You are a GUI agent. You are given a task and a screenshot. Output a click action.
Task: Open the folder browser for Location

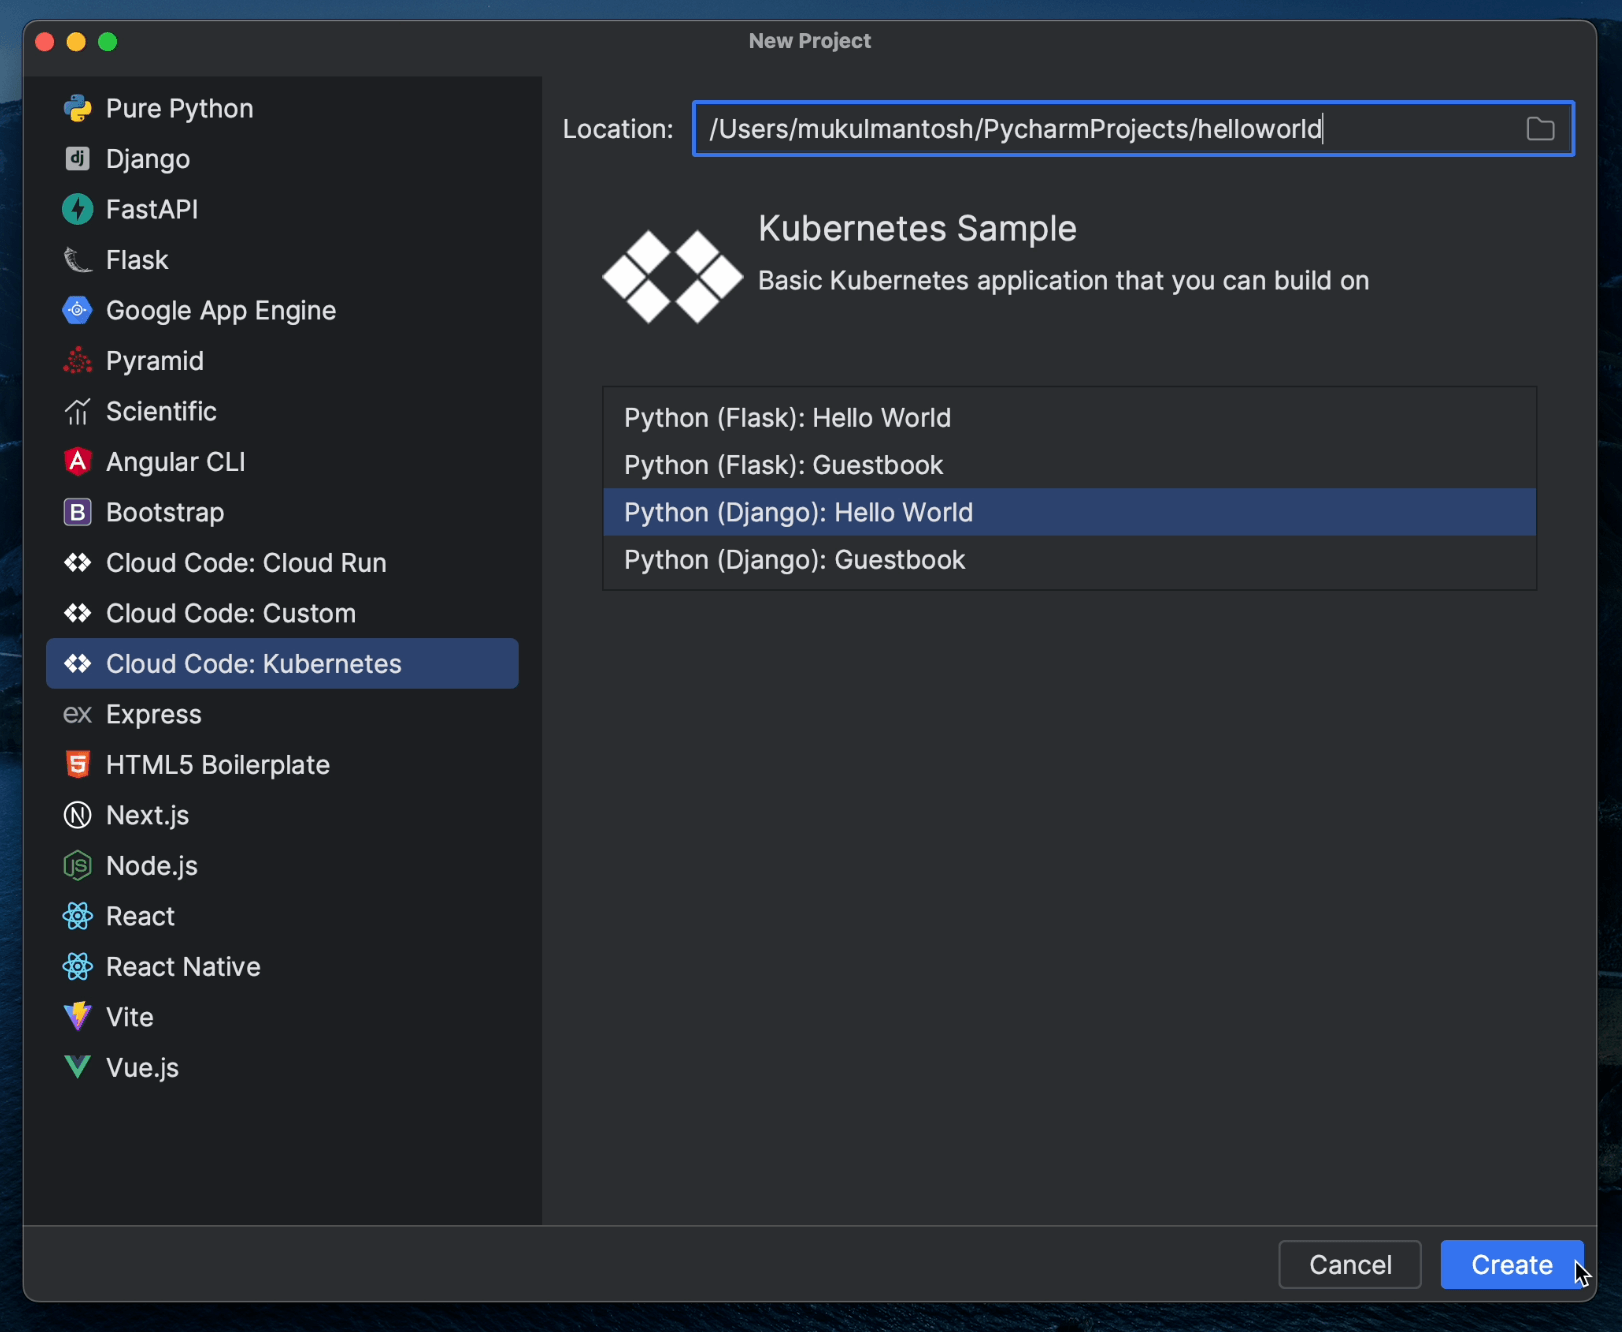[1539, 128]
